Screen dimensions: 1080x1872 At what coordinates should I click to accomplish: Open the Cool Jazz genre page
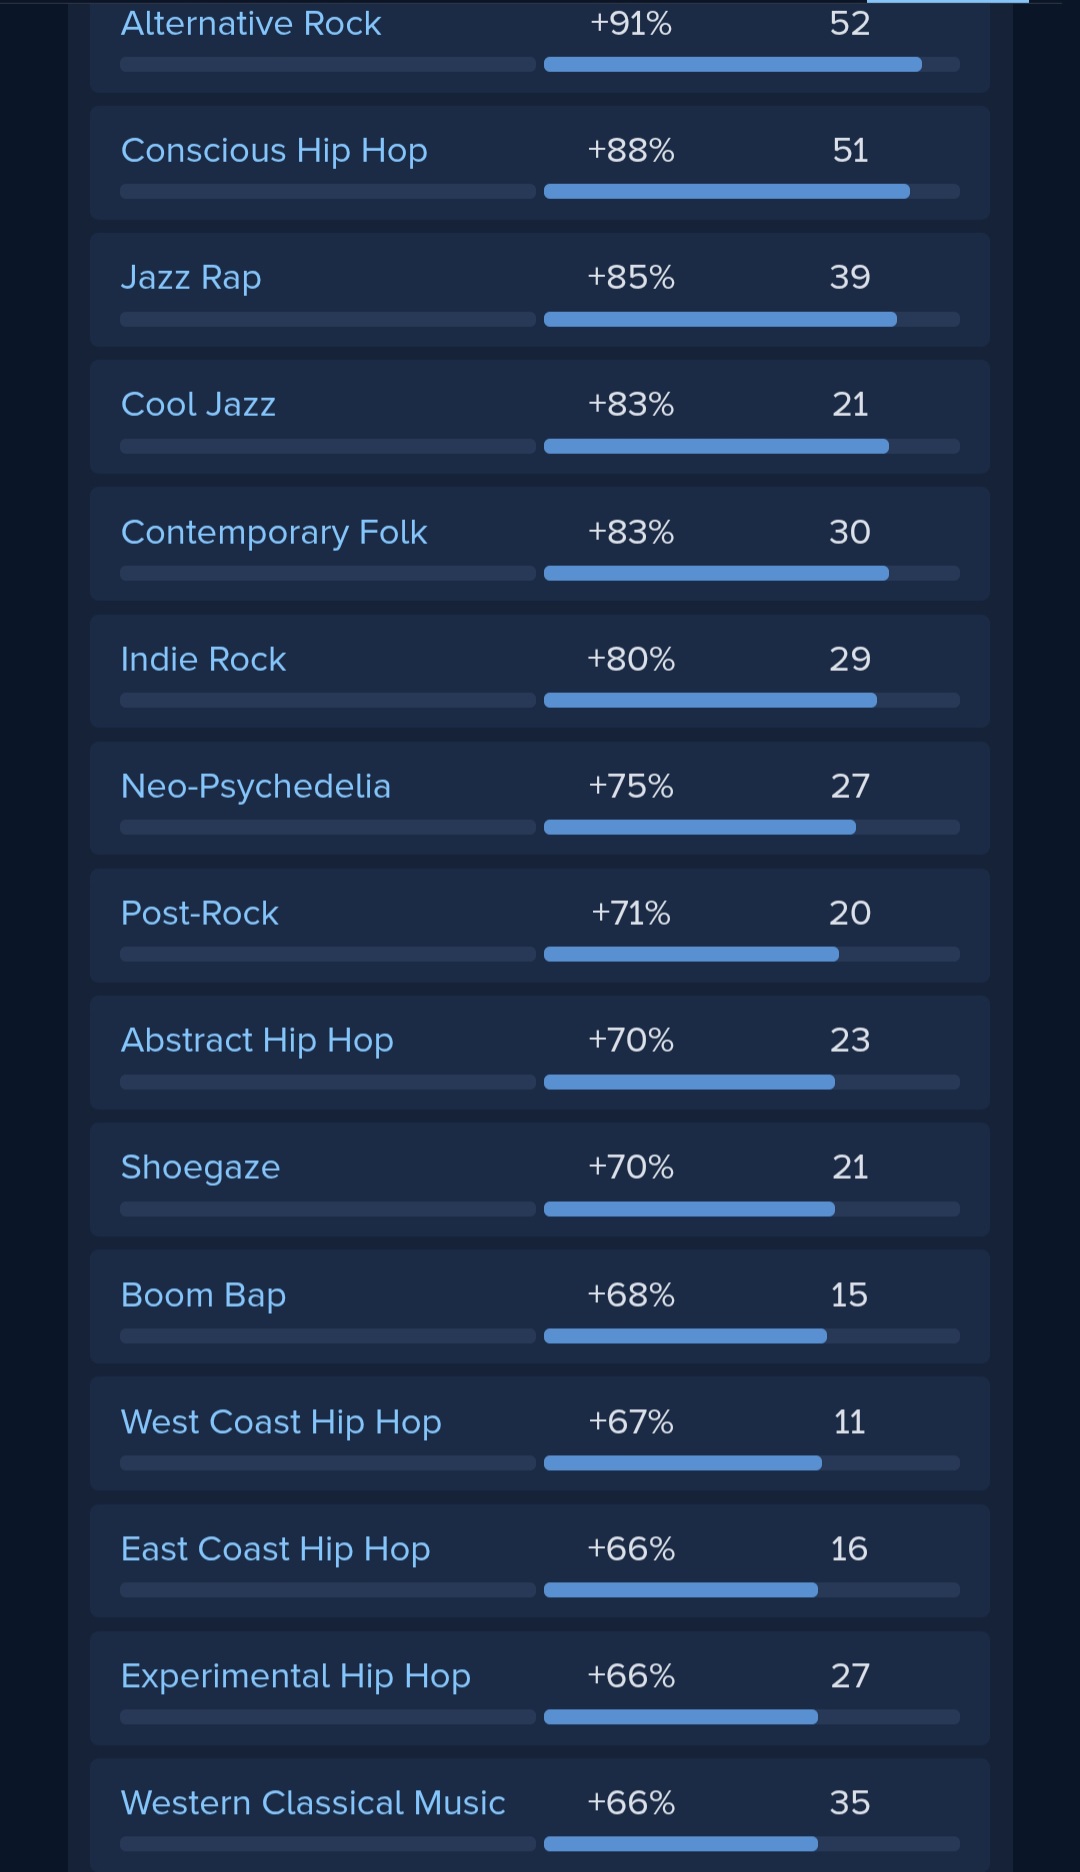click(198, 405)
